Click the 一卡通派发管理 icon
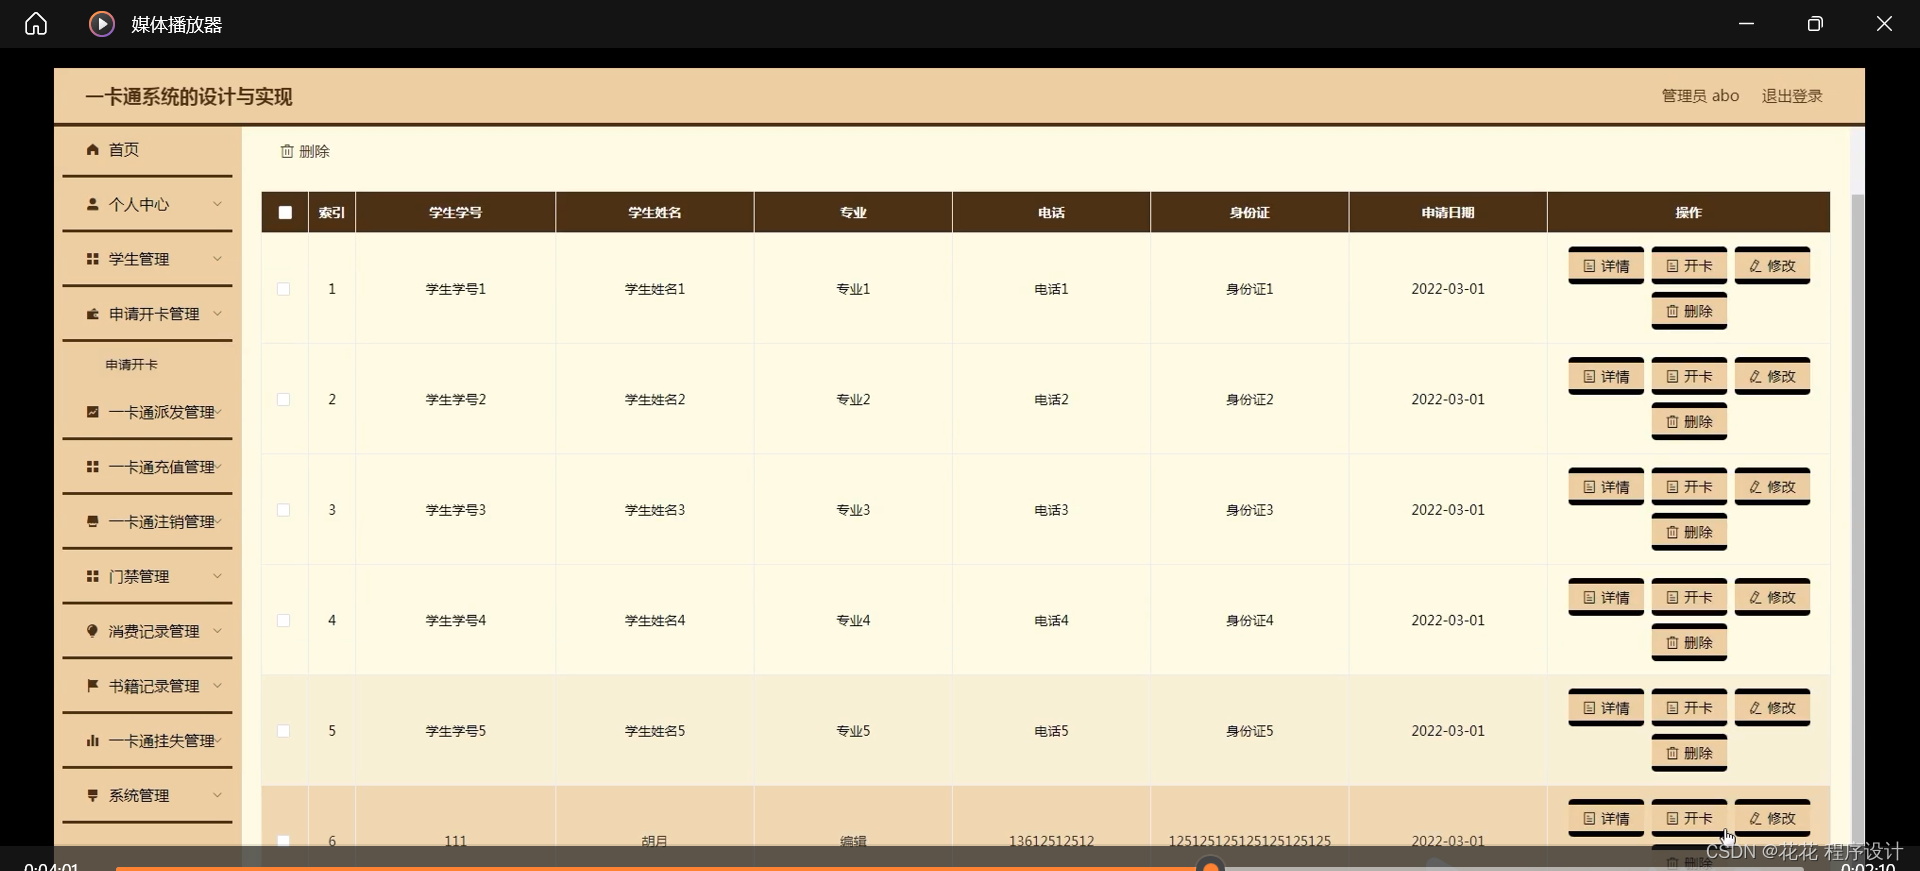Screen dimensions: 1920x871 pos(93,412)
